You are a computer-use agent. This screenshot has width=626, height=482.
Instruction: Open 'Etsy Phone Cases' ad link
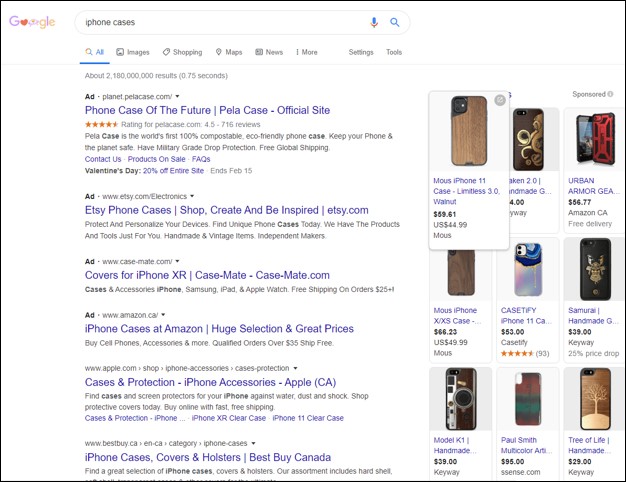226,210
